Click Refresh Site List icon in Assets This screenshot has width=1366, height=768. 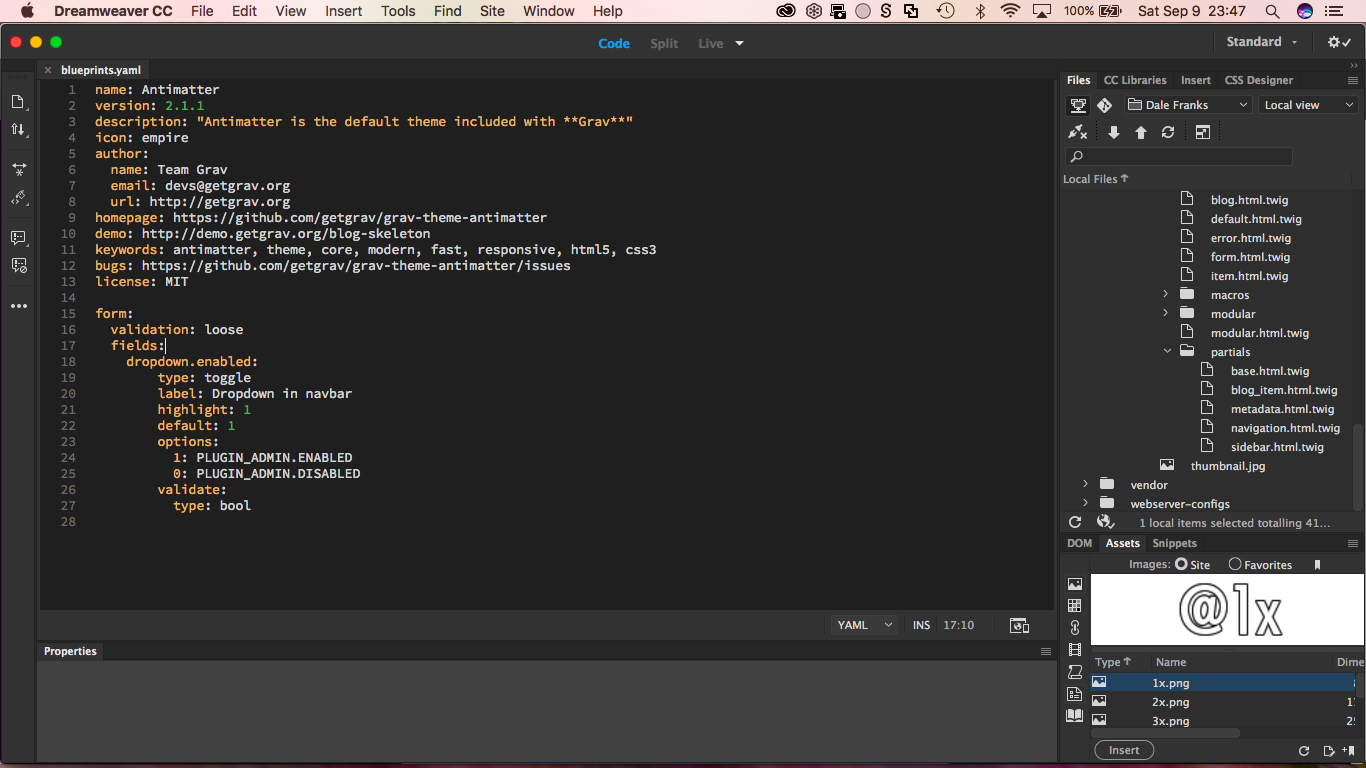(x=1304, y=751)
